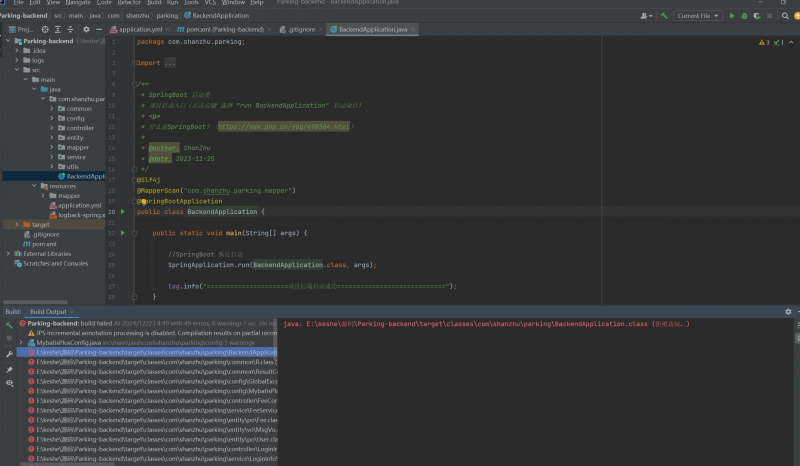Screen dimensions: 800x466
Task: Expand External Libraries node
Action: click(x=8, y=254)
